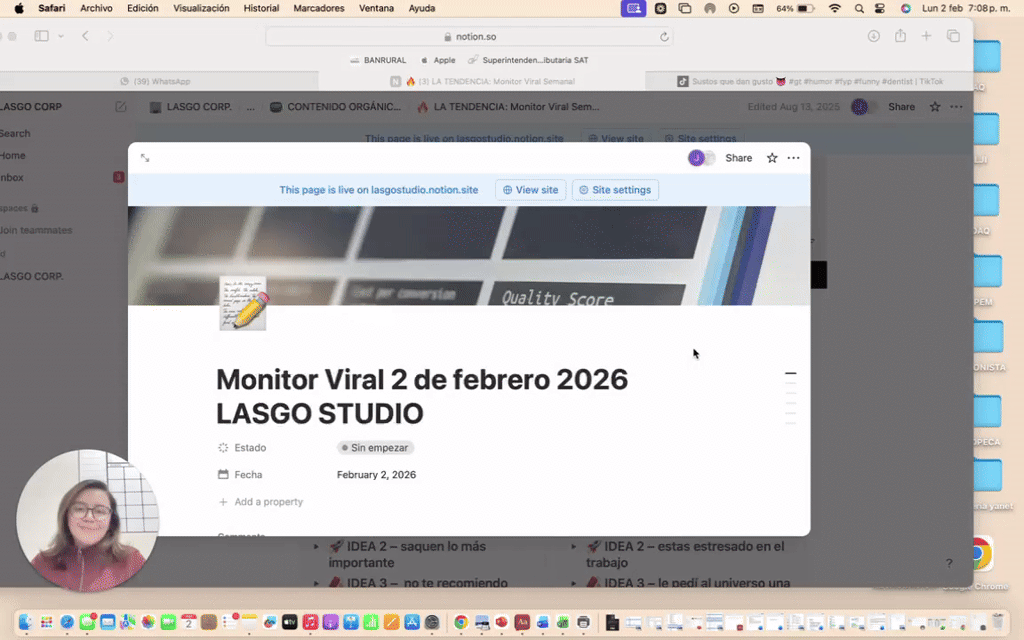Screen dimensions: 1024x640
Task: Open the Sin empezar status selector
Action: pyautogui.click(x=376, y=448)
